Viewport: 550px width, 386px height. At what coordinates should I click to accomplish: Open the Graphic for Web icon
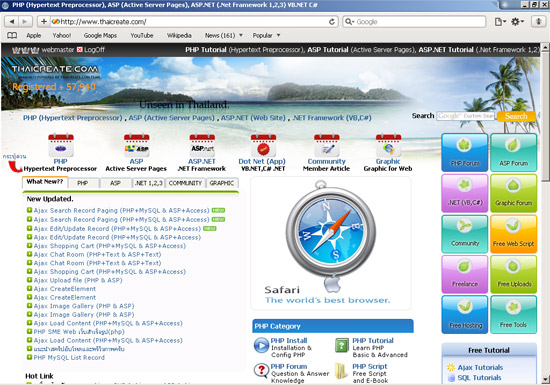(x=388, y=145)
